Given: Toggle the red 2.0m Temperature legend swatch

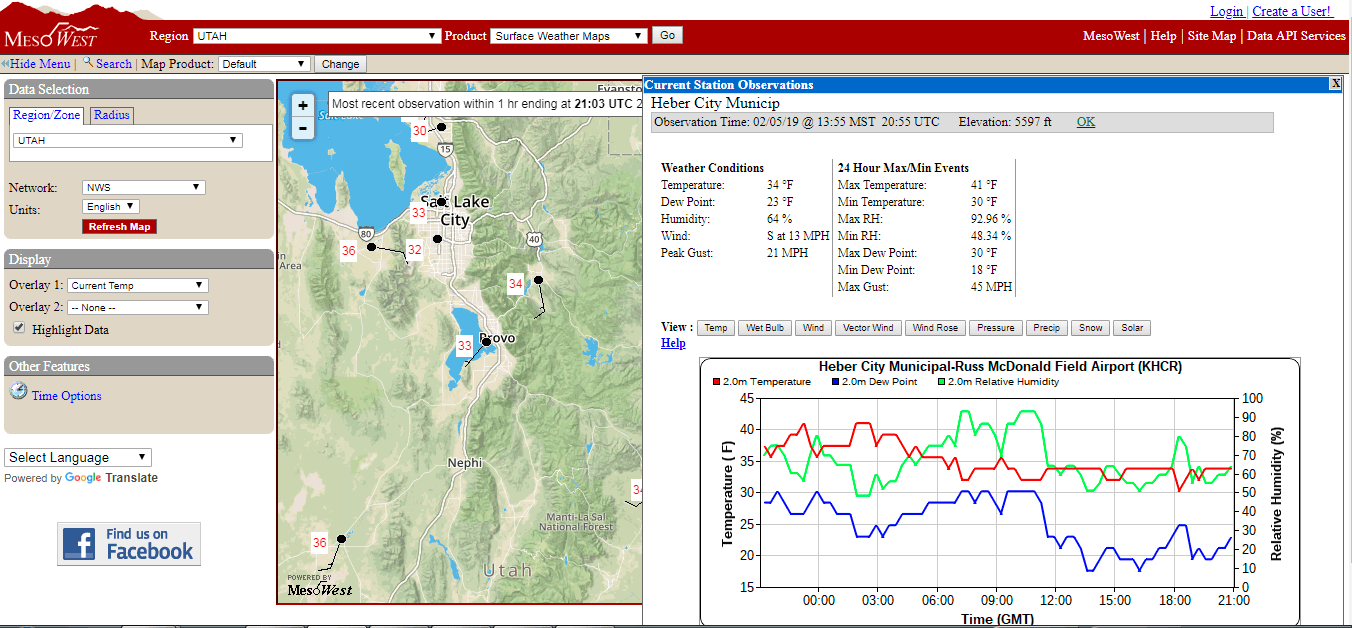Looking at the screenshot, I should (716, 382).
